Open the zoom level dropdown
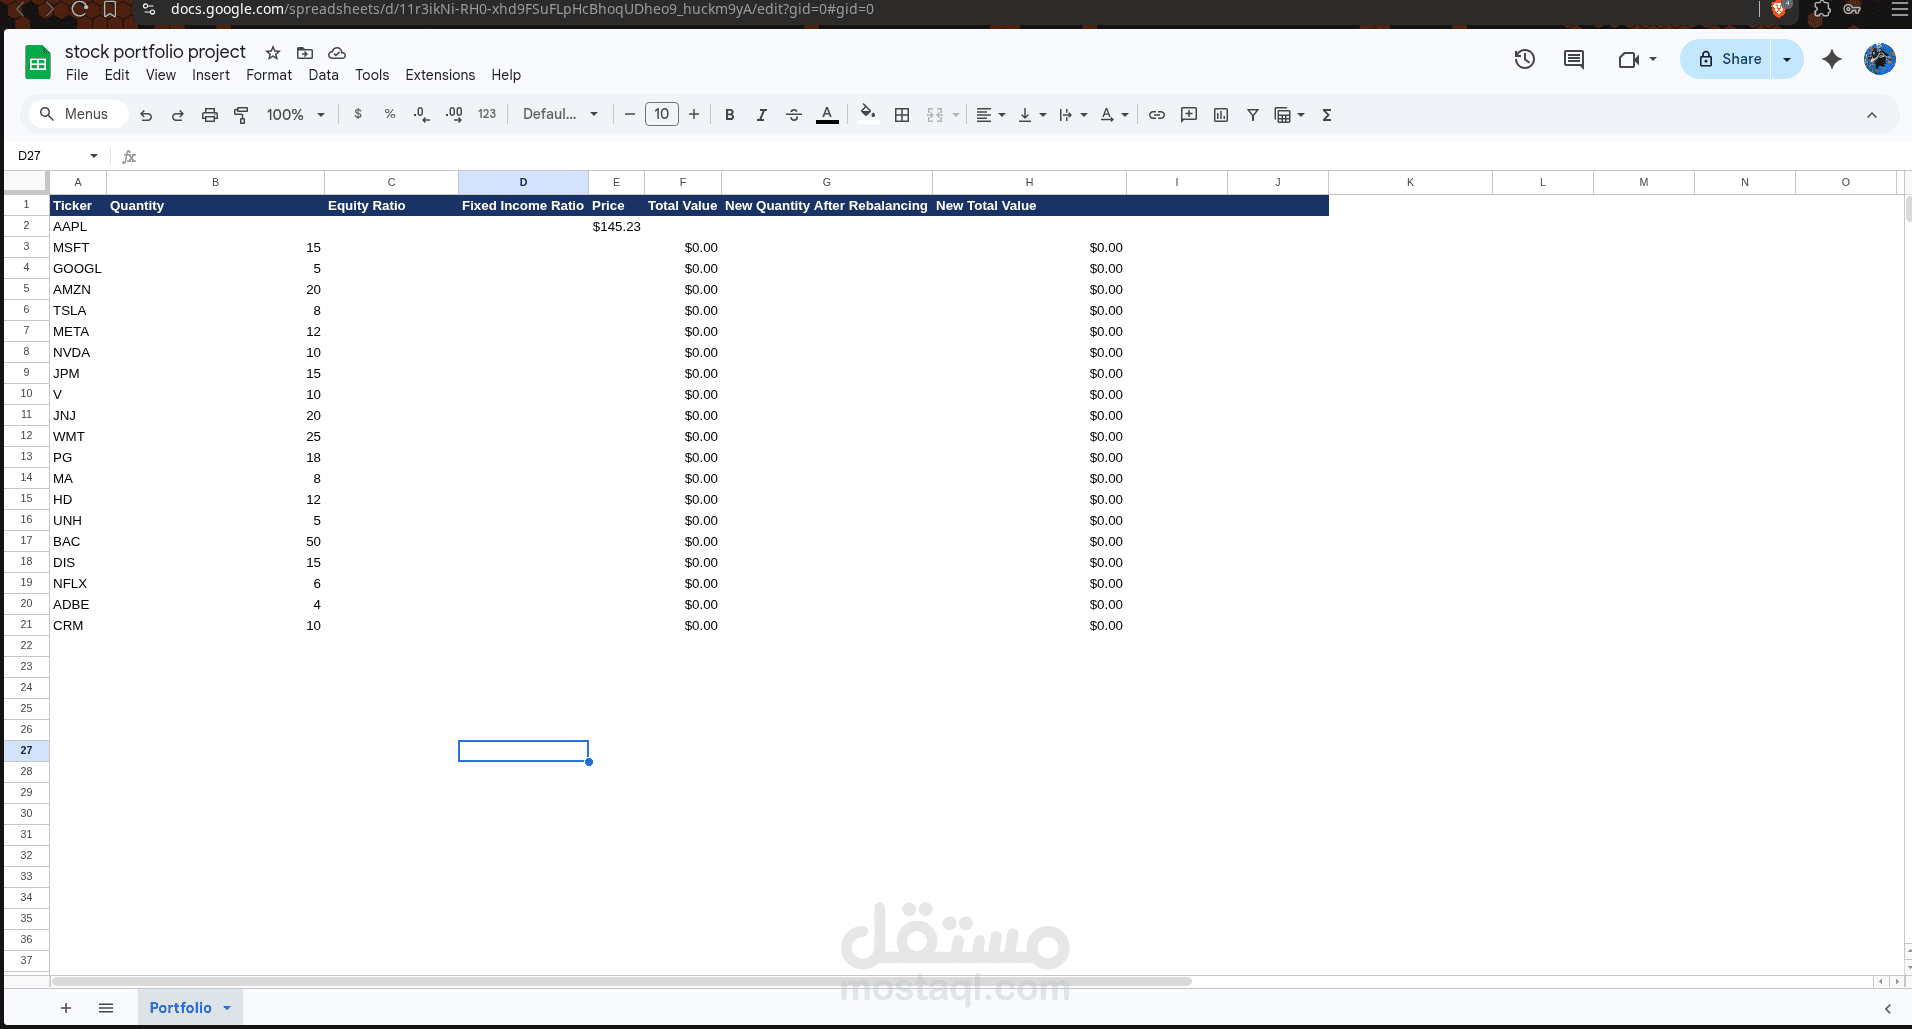 click(296, 115)
